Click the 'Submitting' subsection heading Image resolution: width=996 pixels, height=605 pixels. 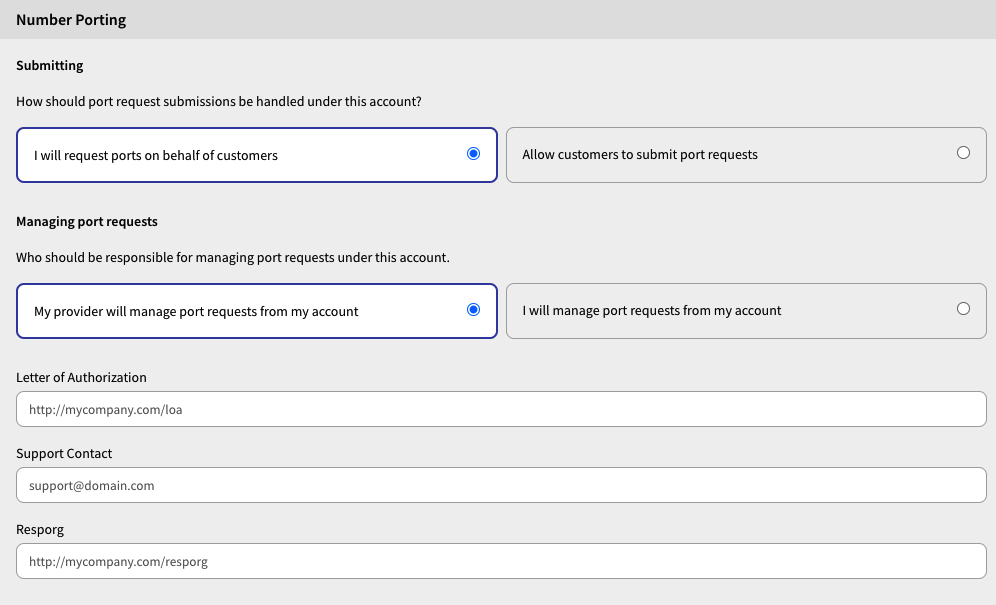click(x=50, y=65)
